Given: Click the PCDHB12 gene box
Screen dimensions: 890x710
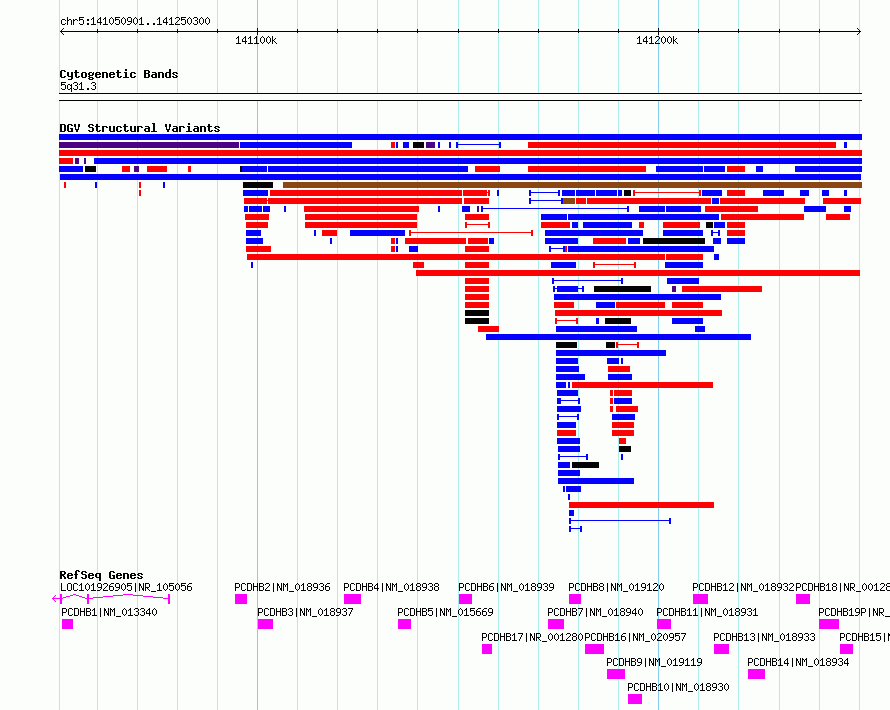Looking at the screenshot, I should point(700,599).
